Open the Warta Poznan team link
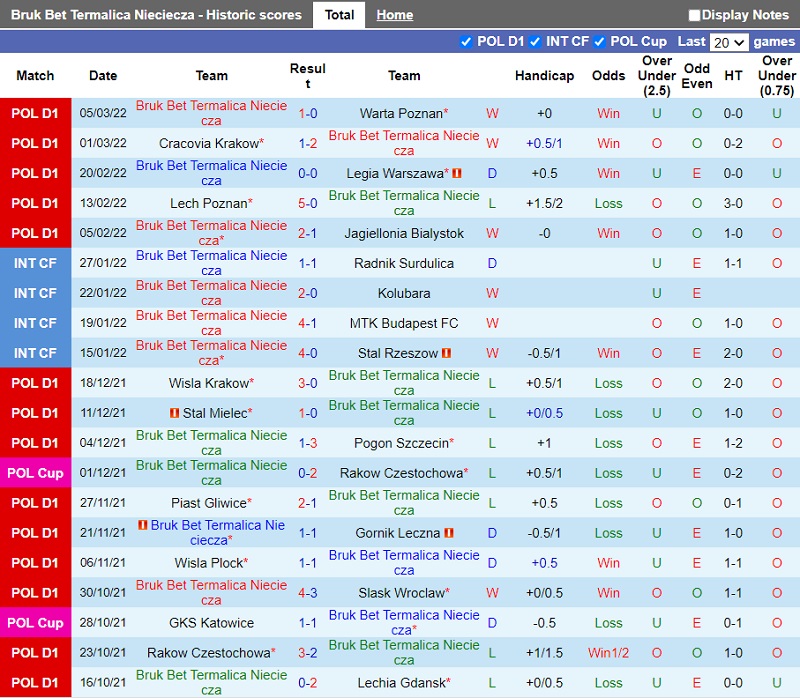Viewport: 800px width, 698px height. [400, 113]
